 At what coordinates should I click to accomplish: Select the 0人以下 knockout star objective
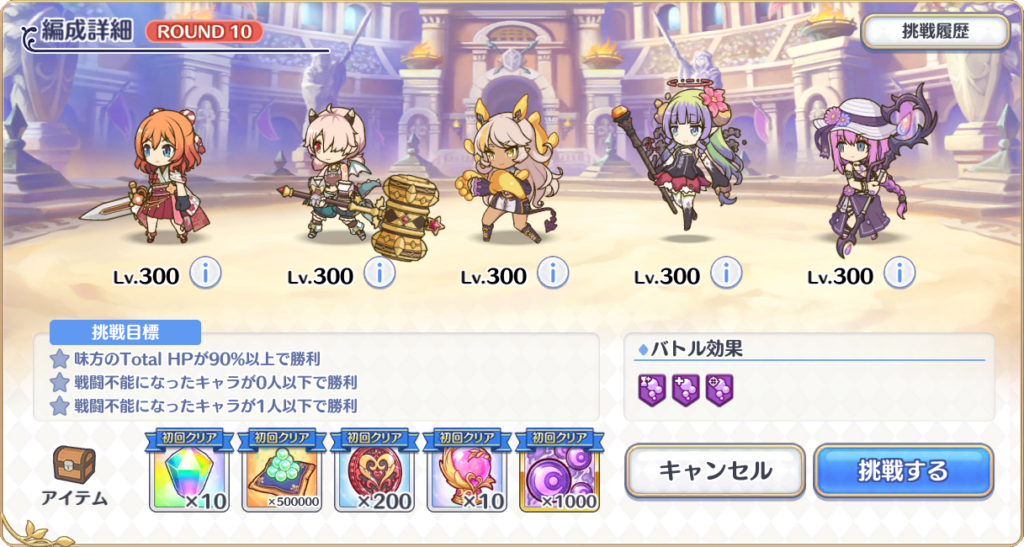[x=204, y=383]
